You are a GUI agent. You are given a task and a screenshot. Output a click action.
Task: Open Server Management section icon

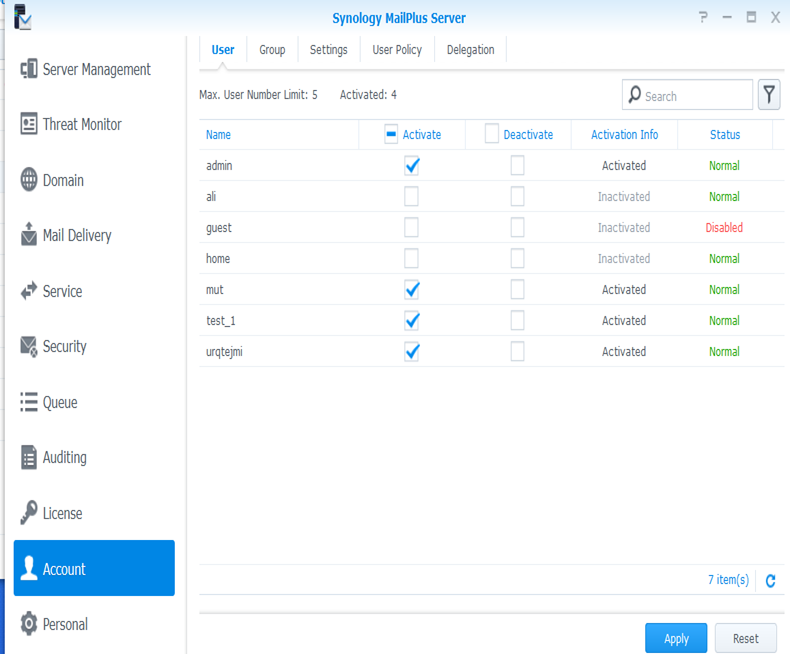click(x=29, y=69)
